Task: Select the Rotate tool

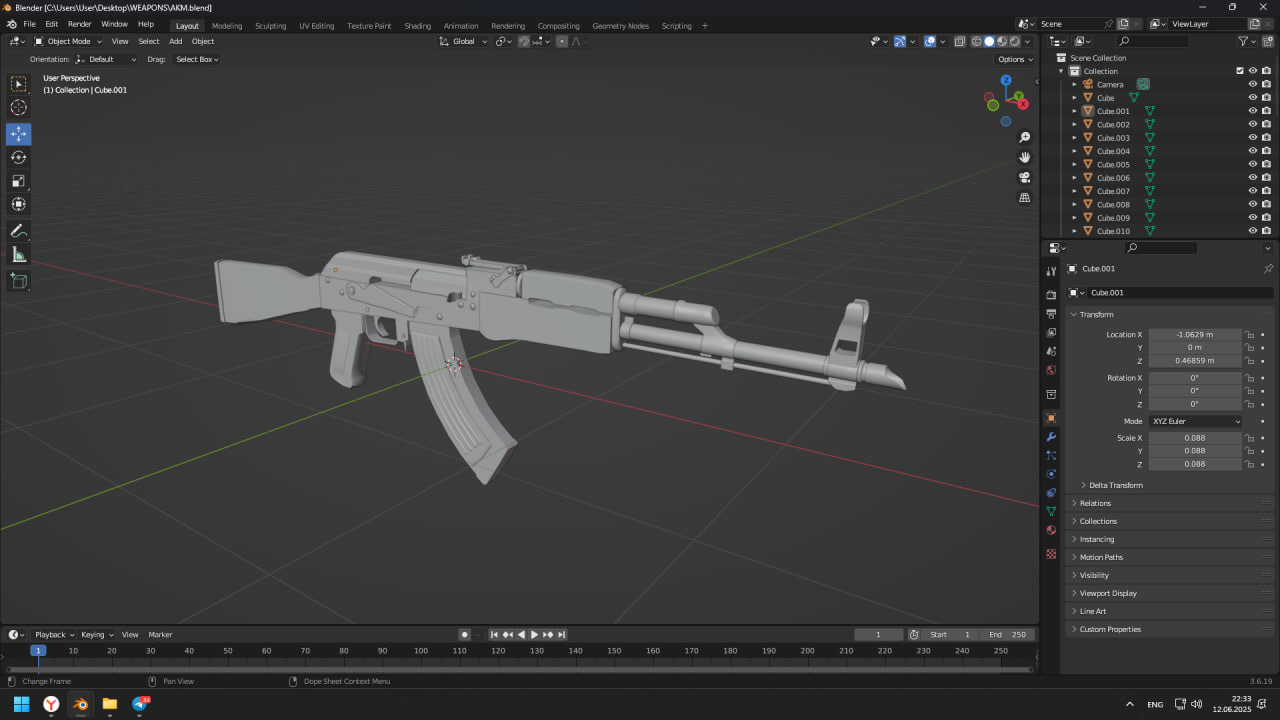Action: [18, 157]
